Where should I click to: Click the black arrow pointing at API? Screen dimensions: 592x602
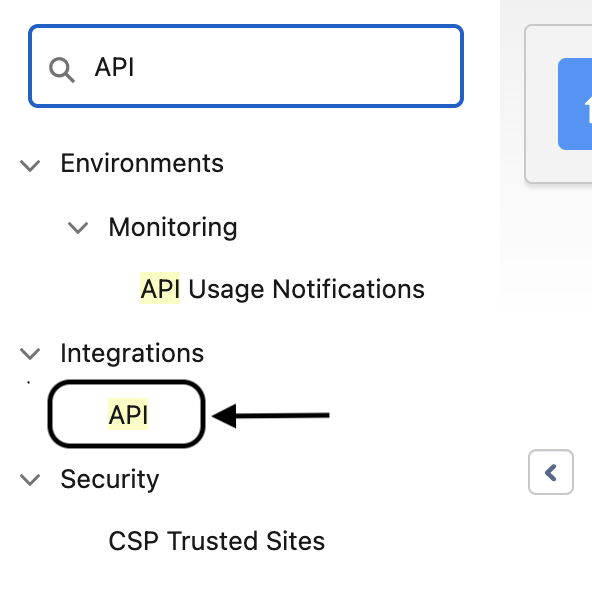coord(271,415)
